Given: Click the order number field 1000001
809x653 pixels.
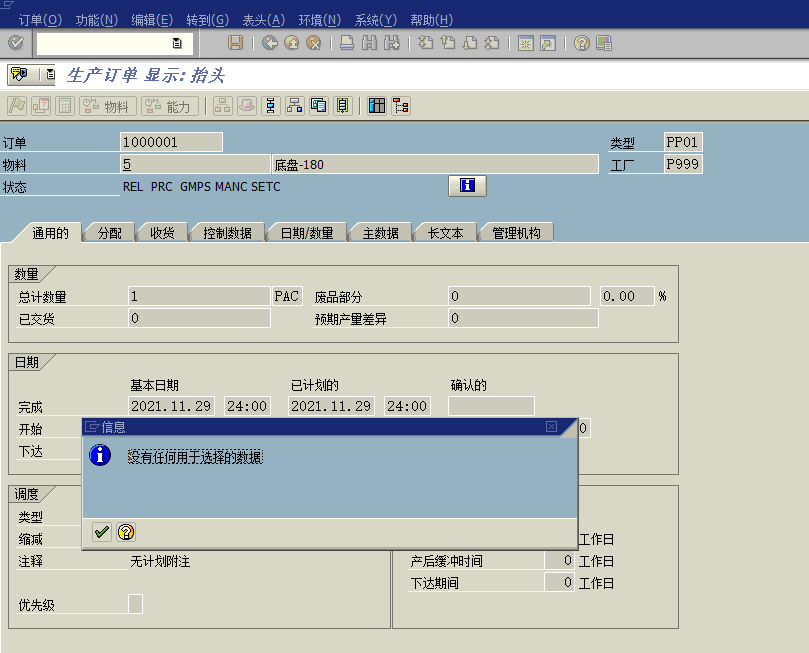Looking at the screenshot, I should click(x=171, y=142).
